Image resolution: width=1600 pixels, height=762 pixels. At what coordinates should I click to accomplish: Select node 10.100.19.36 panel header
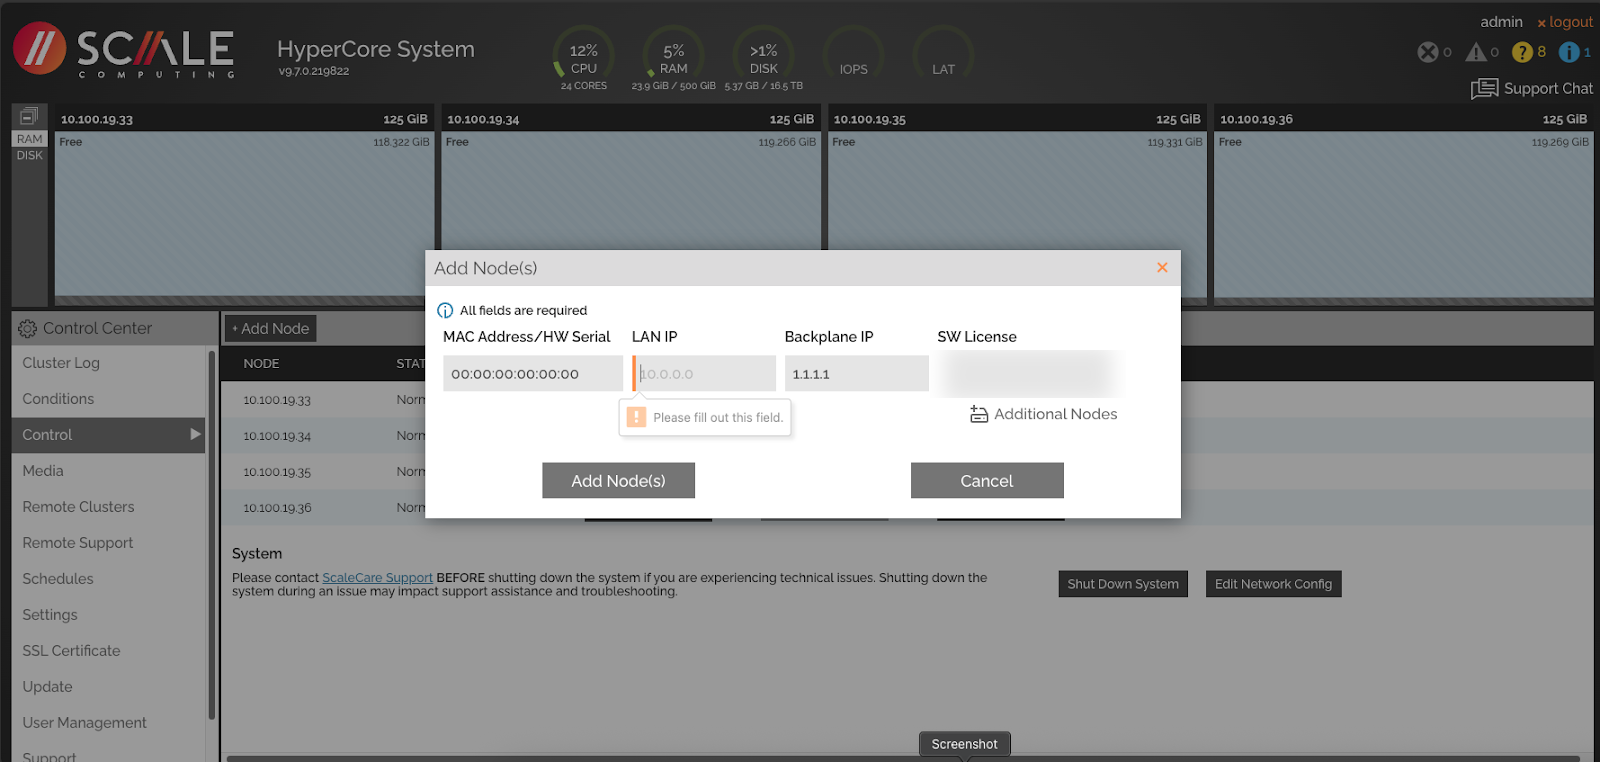pyautogui.click(x=1403, y=118)
